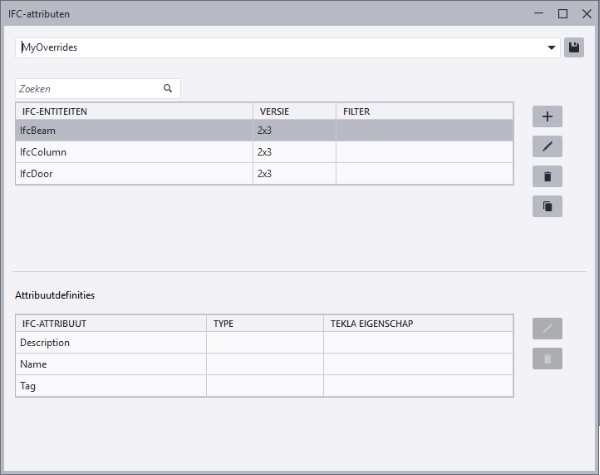
Task: Select the Name attribute row
Action: click(264, 364)
